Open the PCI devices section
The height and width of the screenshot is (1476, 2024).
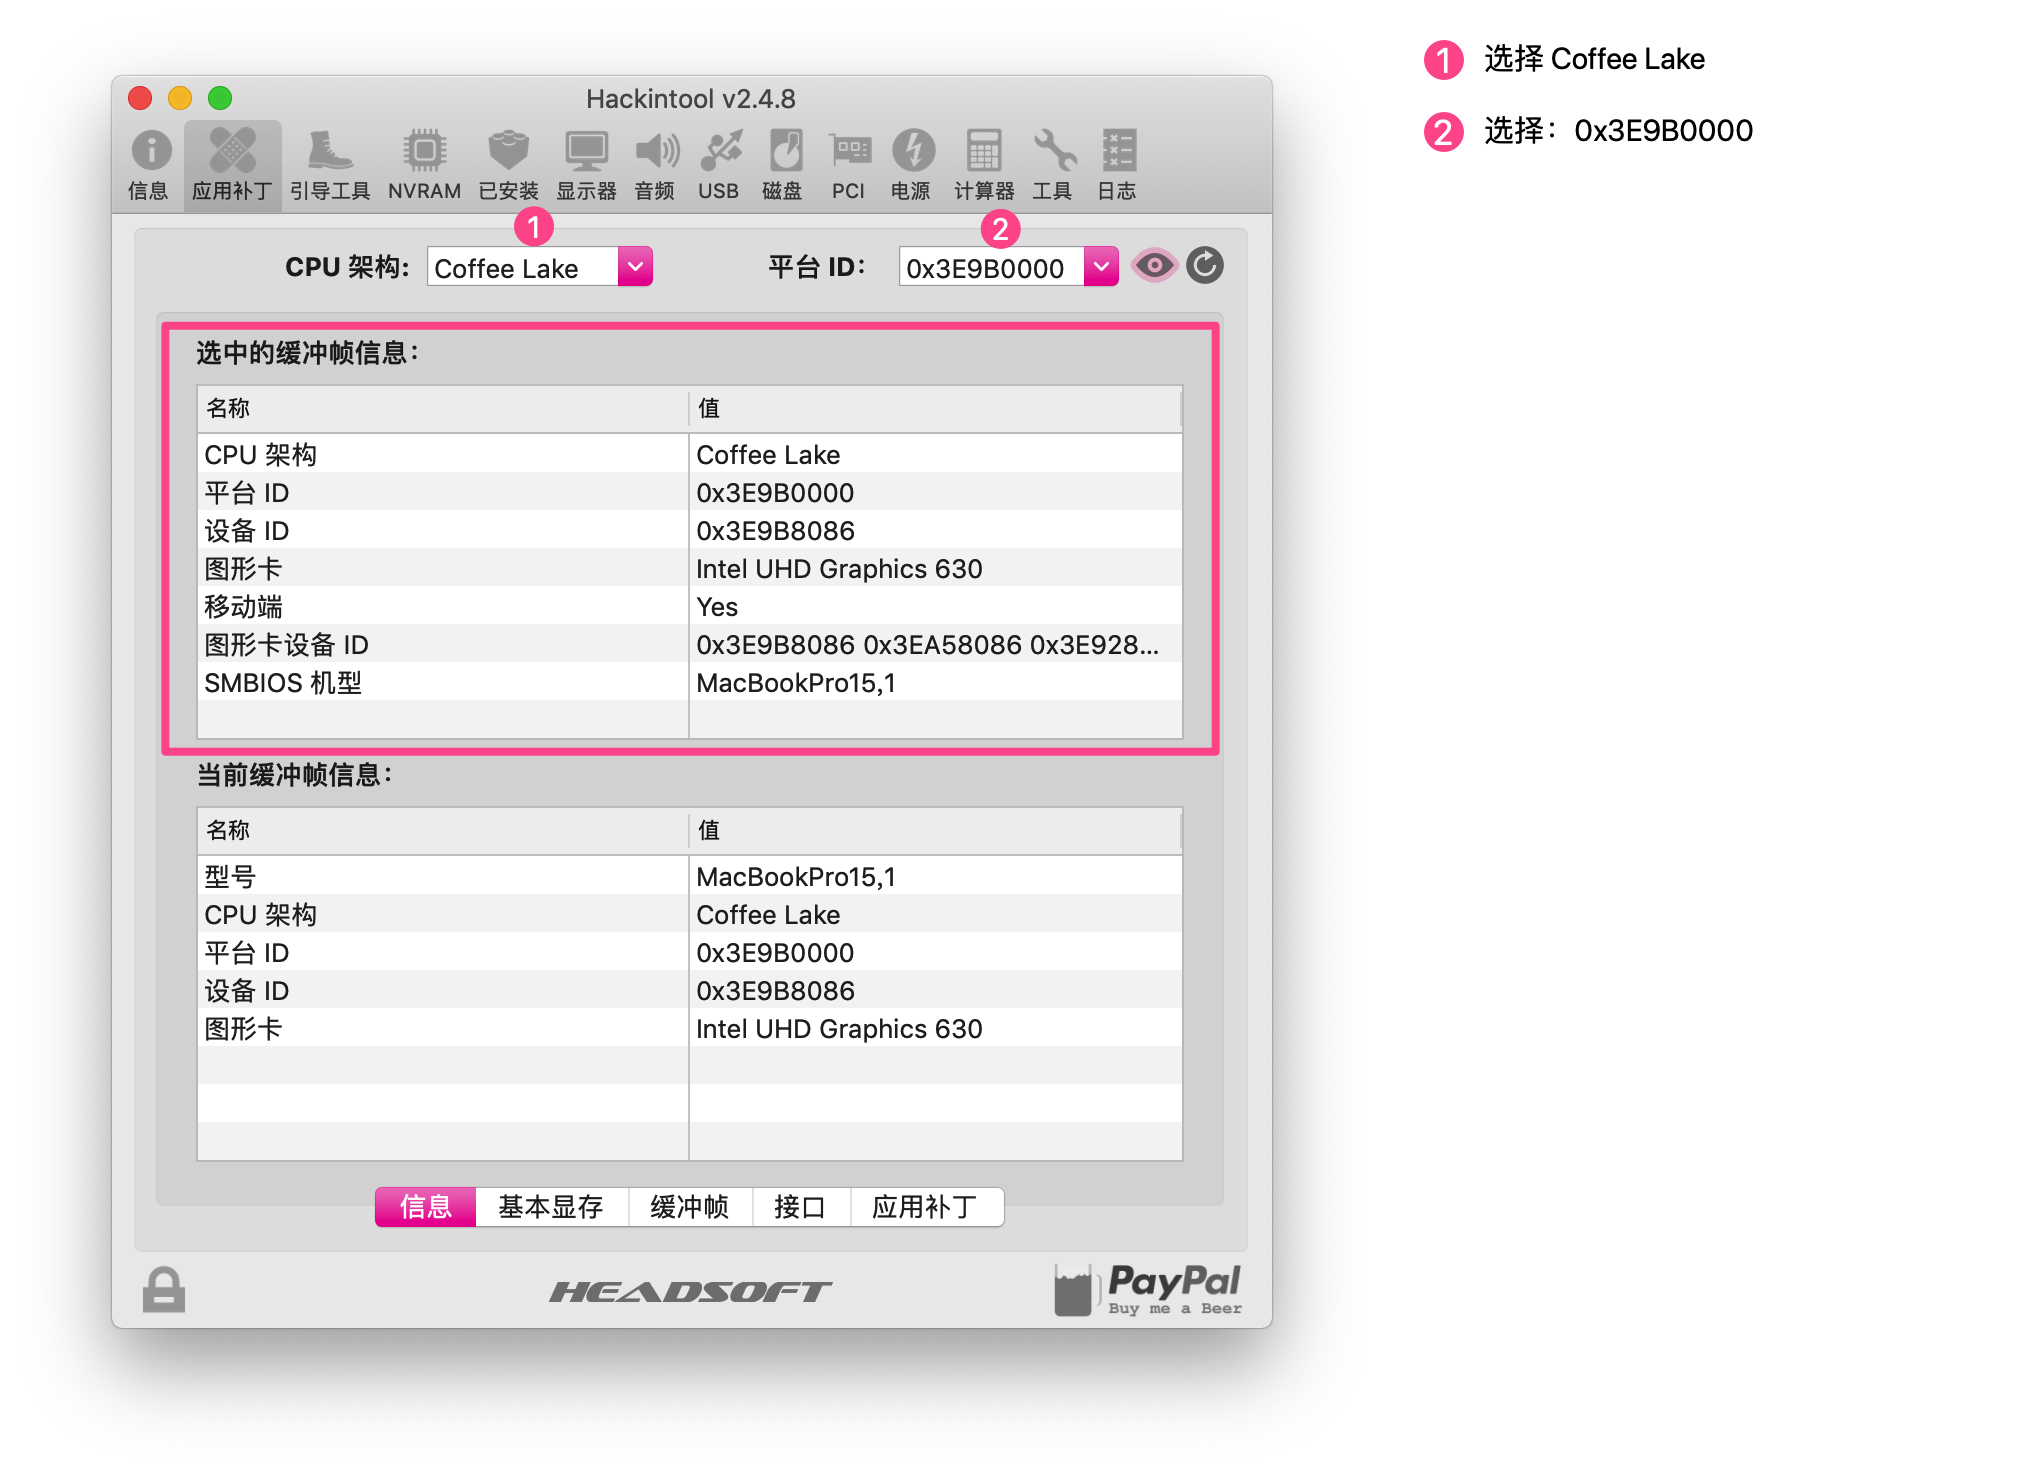(x=849, y=164)
